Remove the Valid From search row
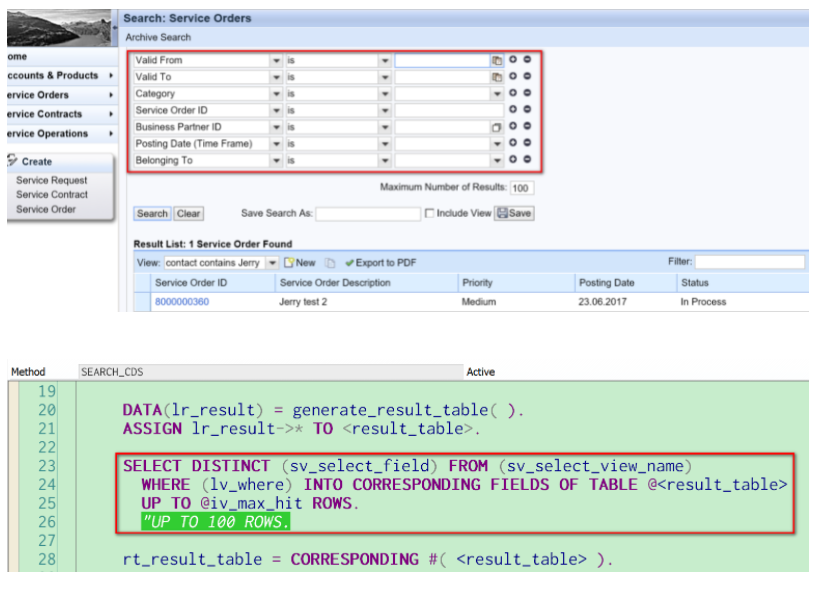The width and height of the screenshot is (818, 593). click(527, 59)
